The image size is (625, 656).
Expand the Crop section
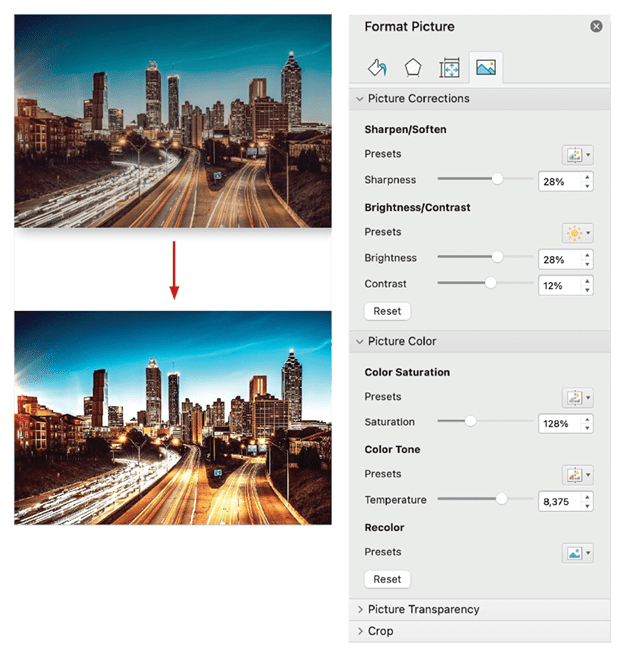coord(360,631)
